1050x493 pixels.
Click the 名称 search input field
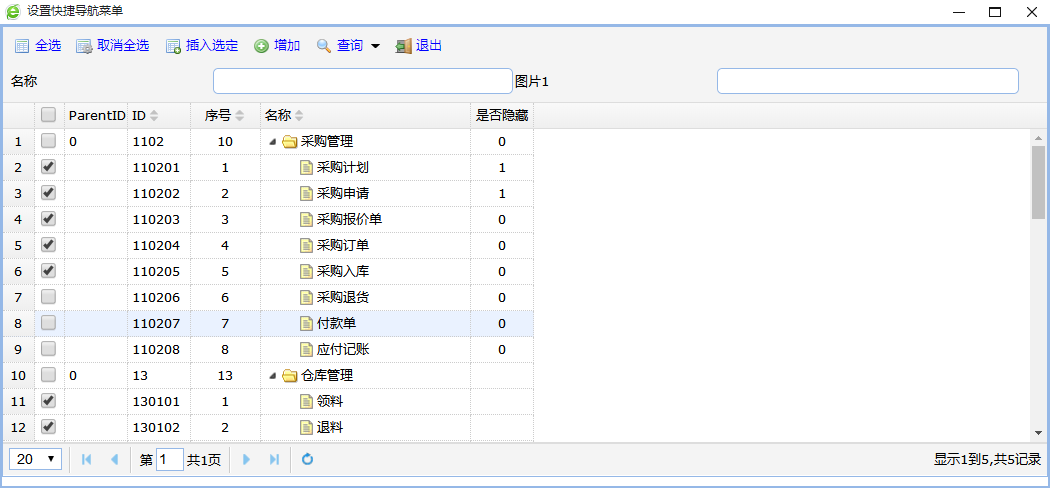362,81
